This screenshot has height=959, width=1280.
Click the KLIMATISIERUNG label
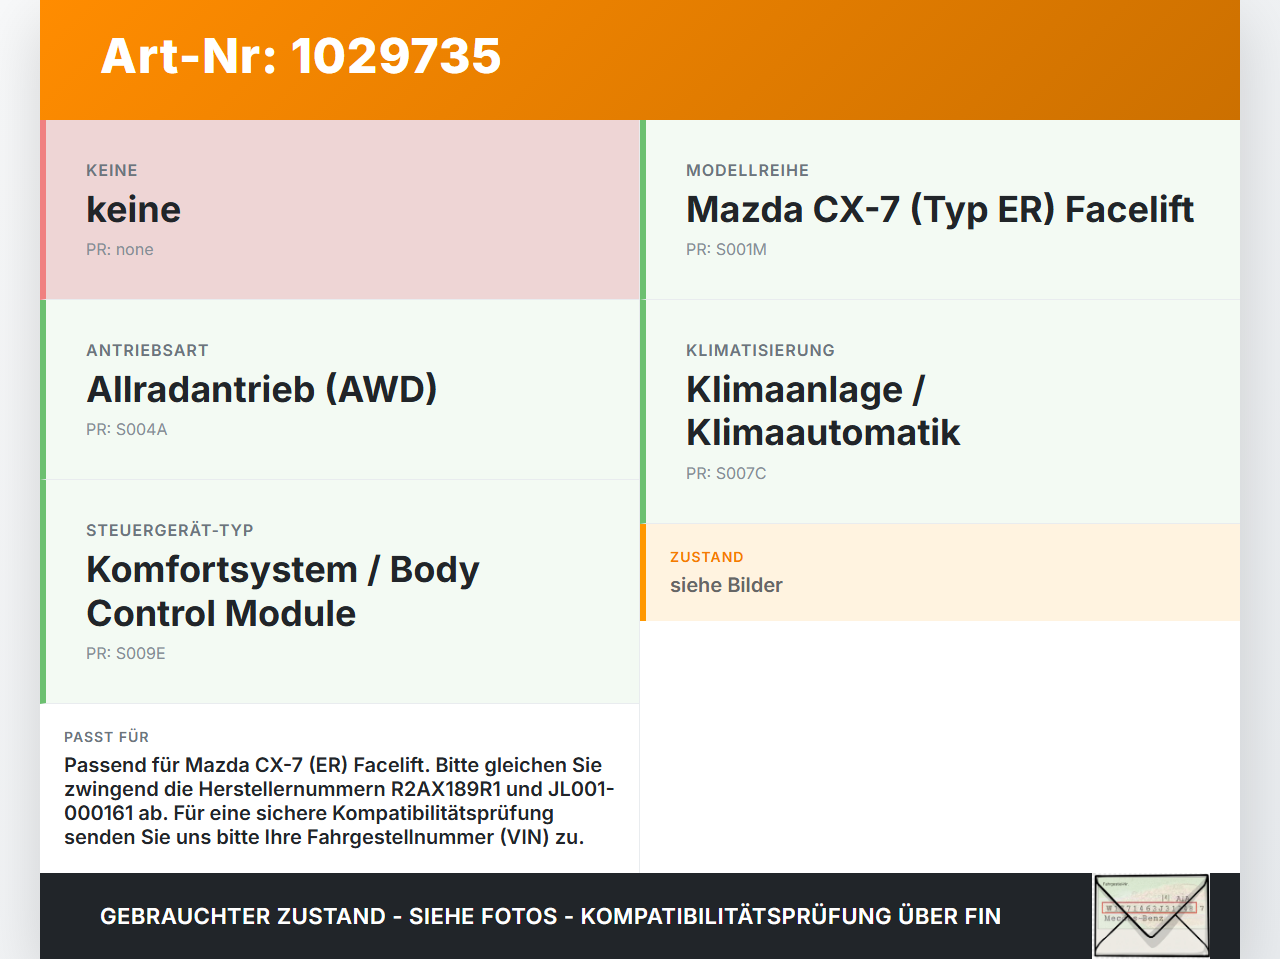tap(760, 351)
